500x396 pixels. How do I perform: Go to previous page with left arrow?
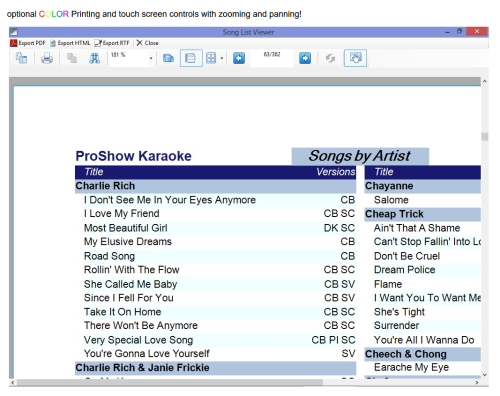coord(239,58)
